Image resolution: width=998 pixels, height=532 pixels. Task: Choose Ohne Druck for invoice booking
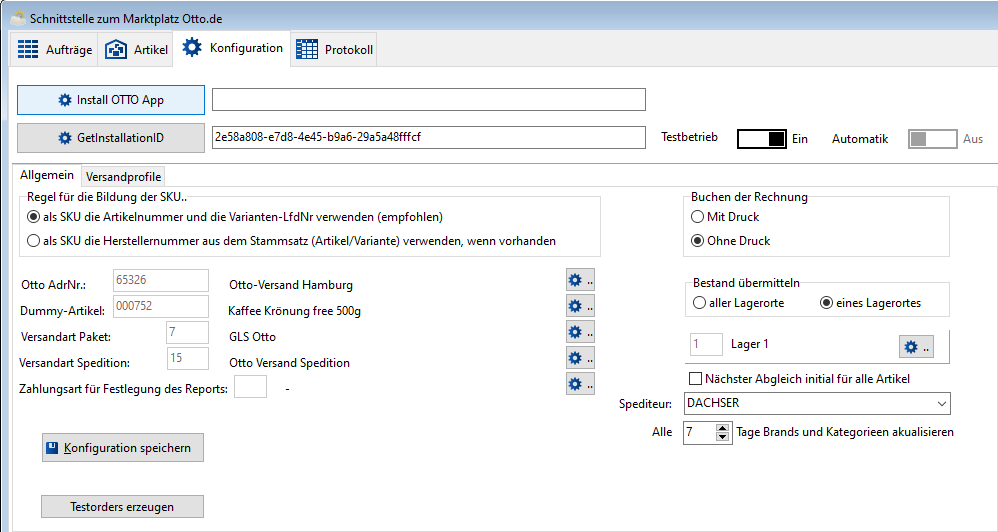[731, 241]
